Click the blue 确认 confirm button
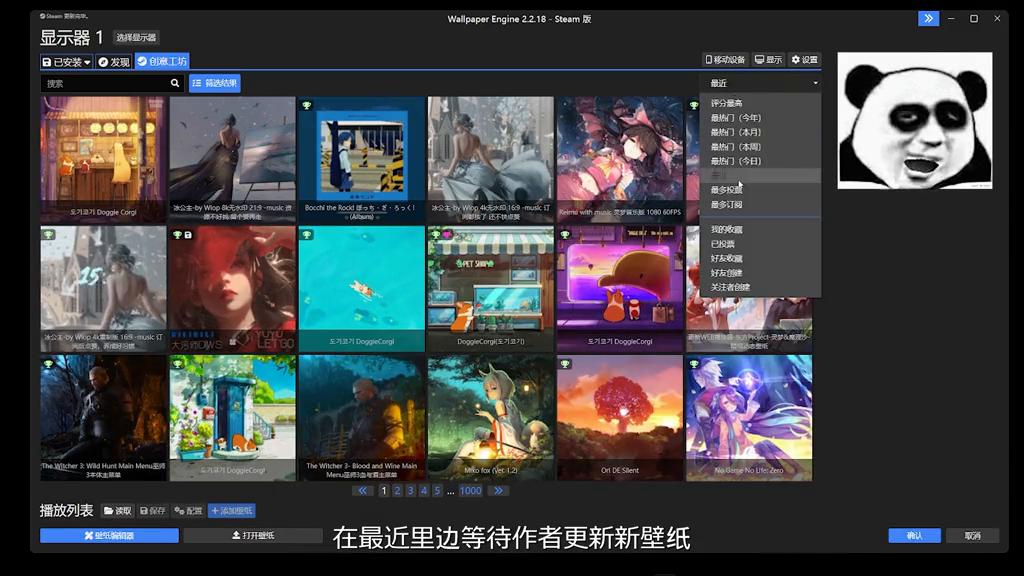The image size is (1024, 576). (x=914, y=536)
